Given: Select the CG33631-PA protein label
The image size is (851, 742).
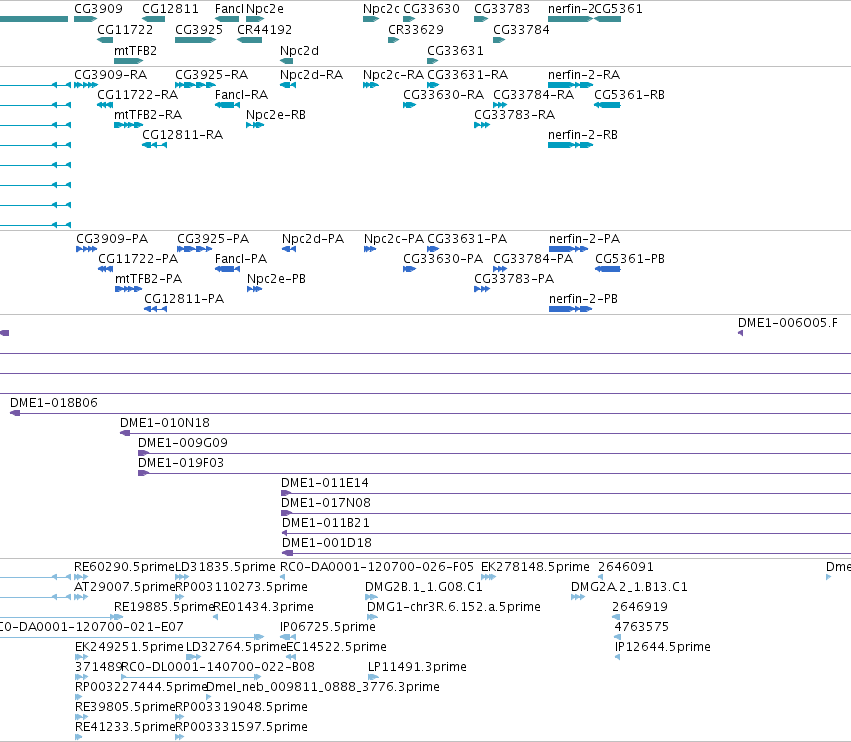Looking at the screenshot, I should pyautogui.click(x=467, y=239).
